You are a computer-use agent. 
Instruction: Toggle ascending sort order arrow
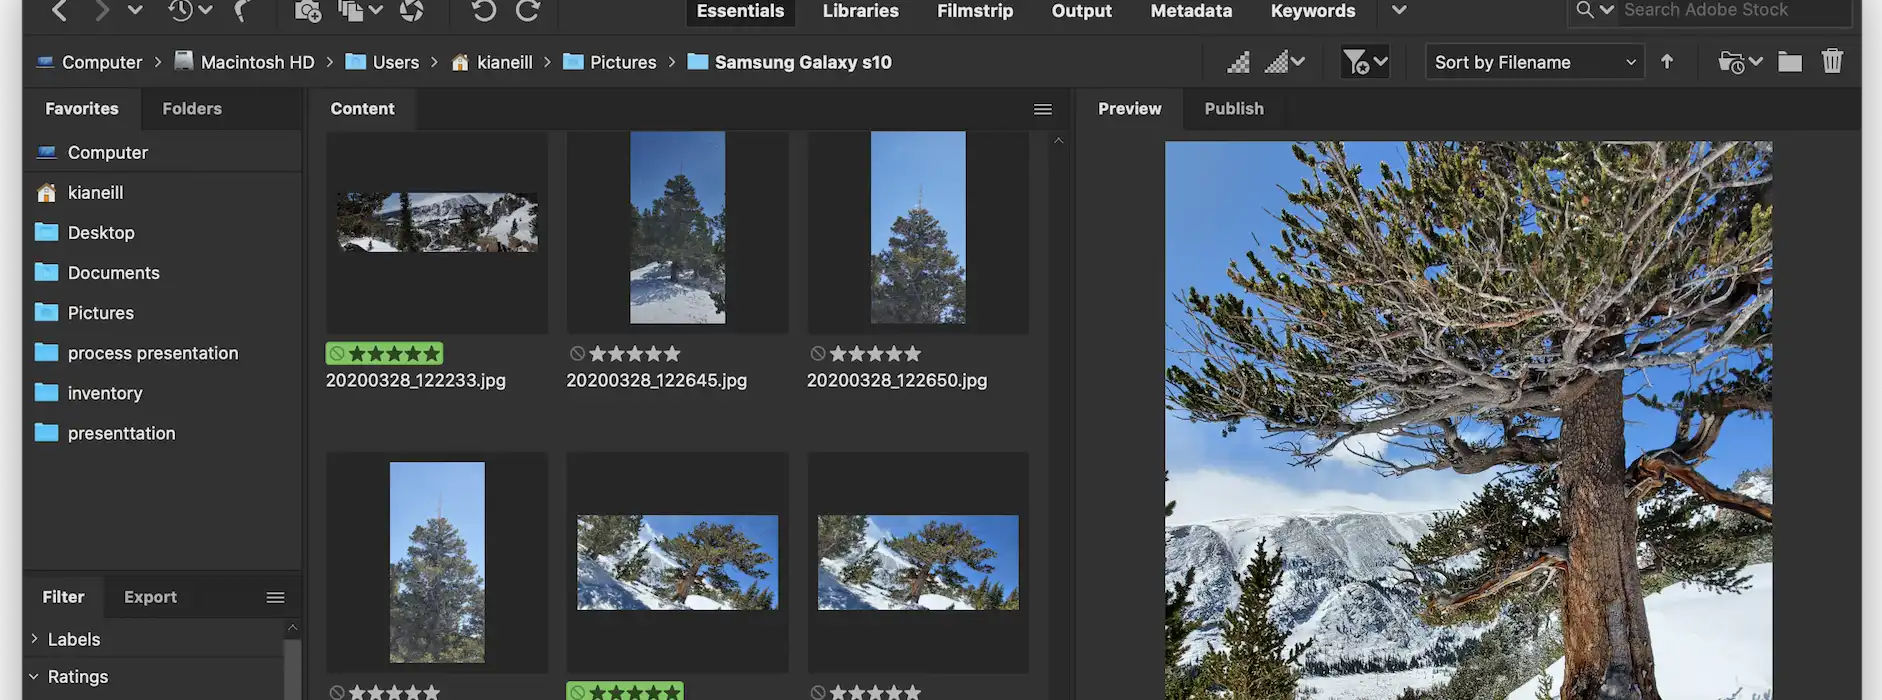point(1667,62)
